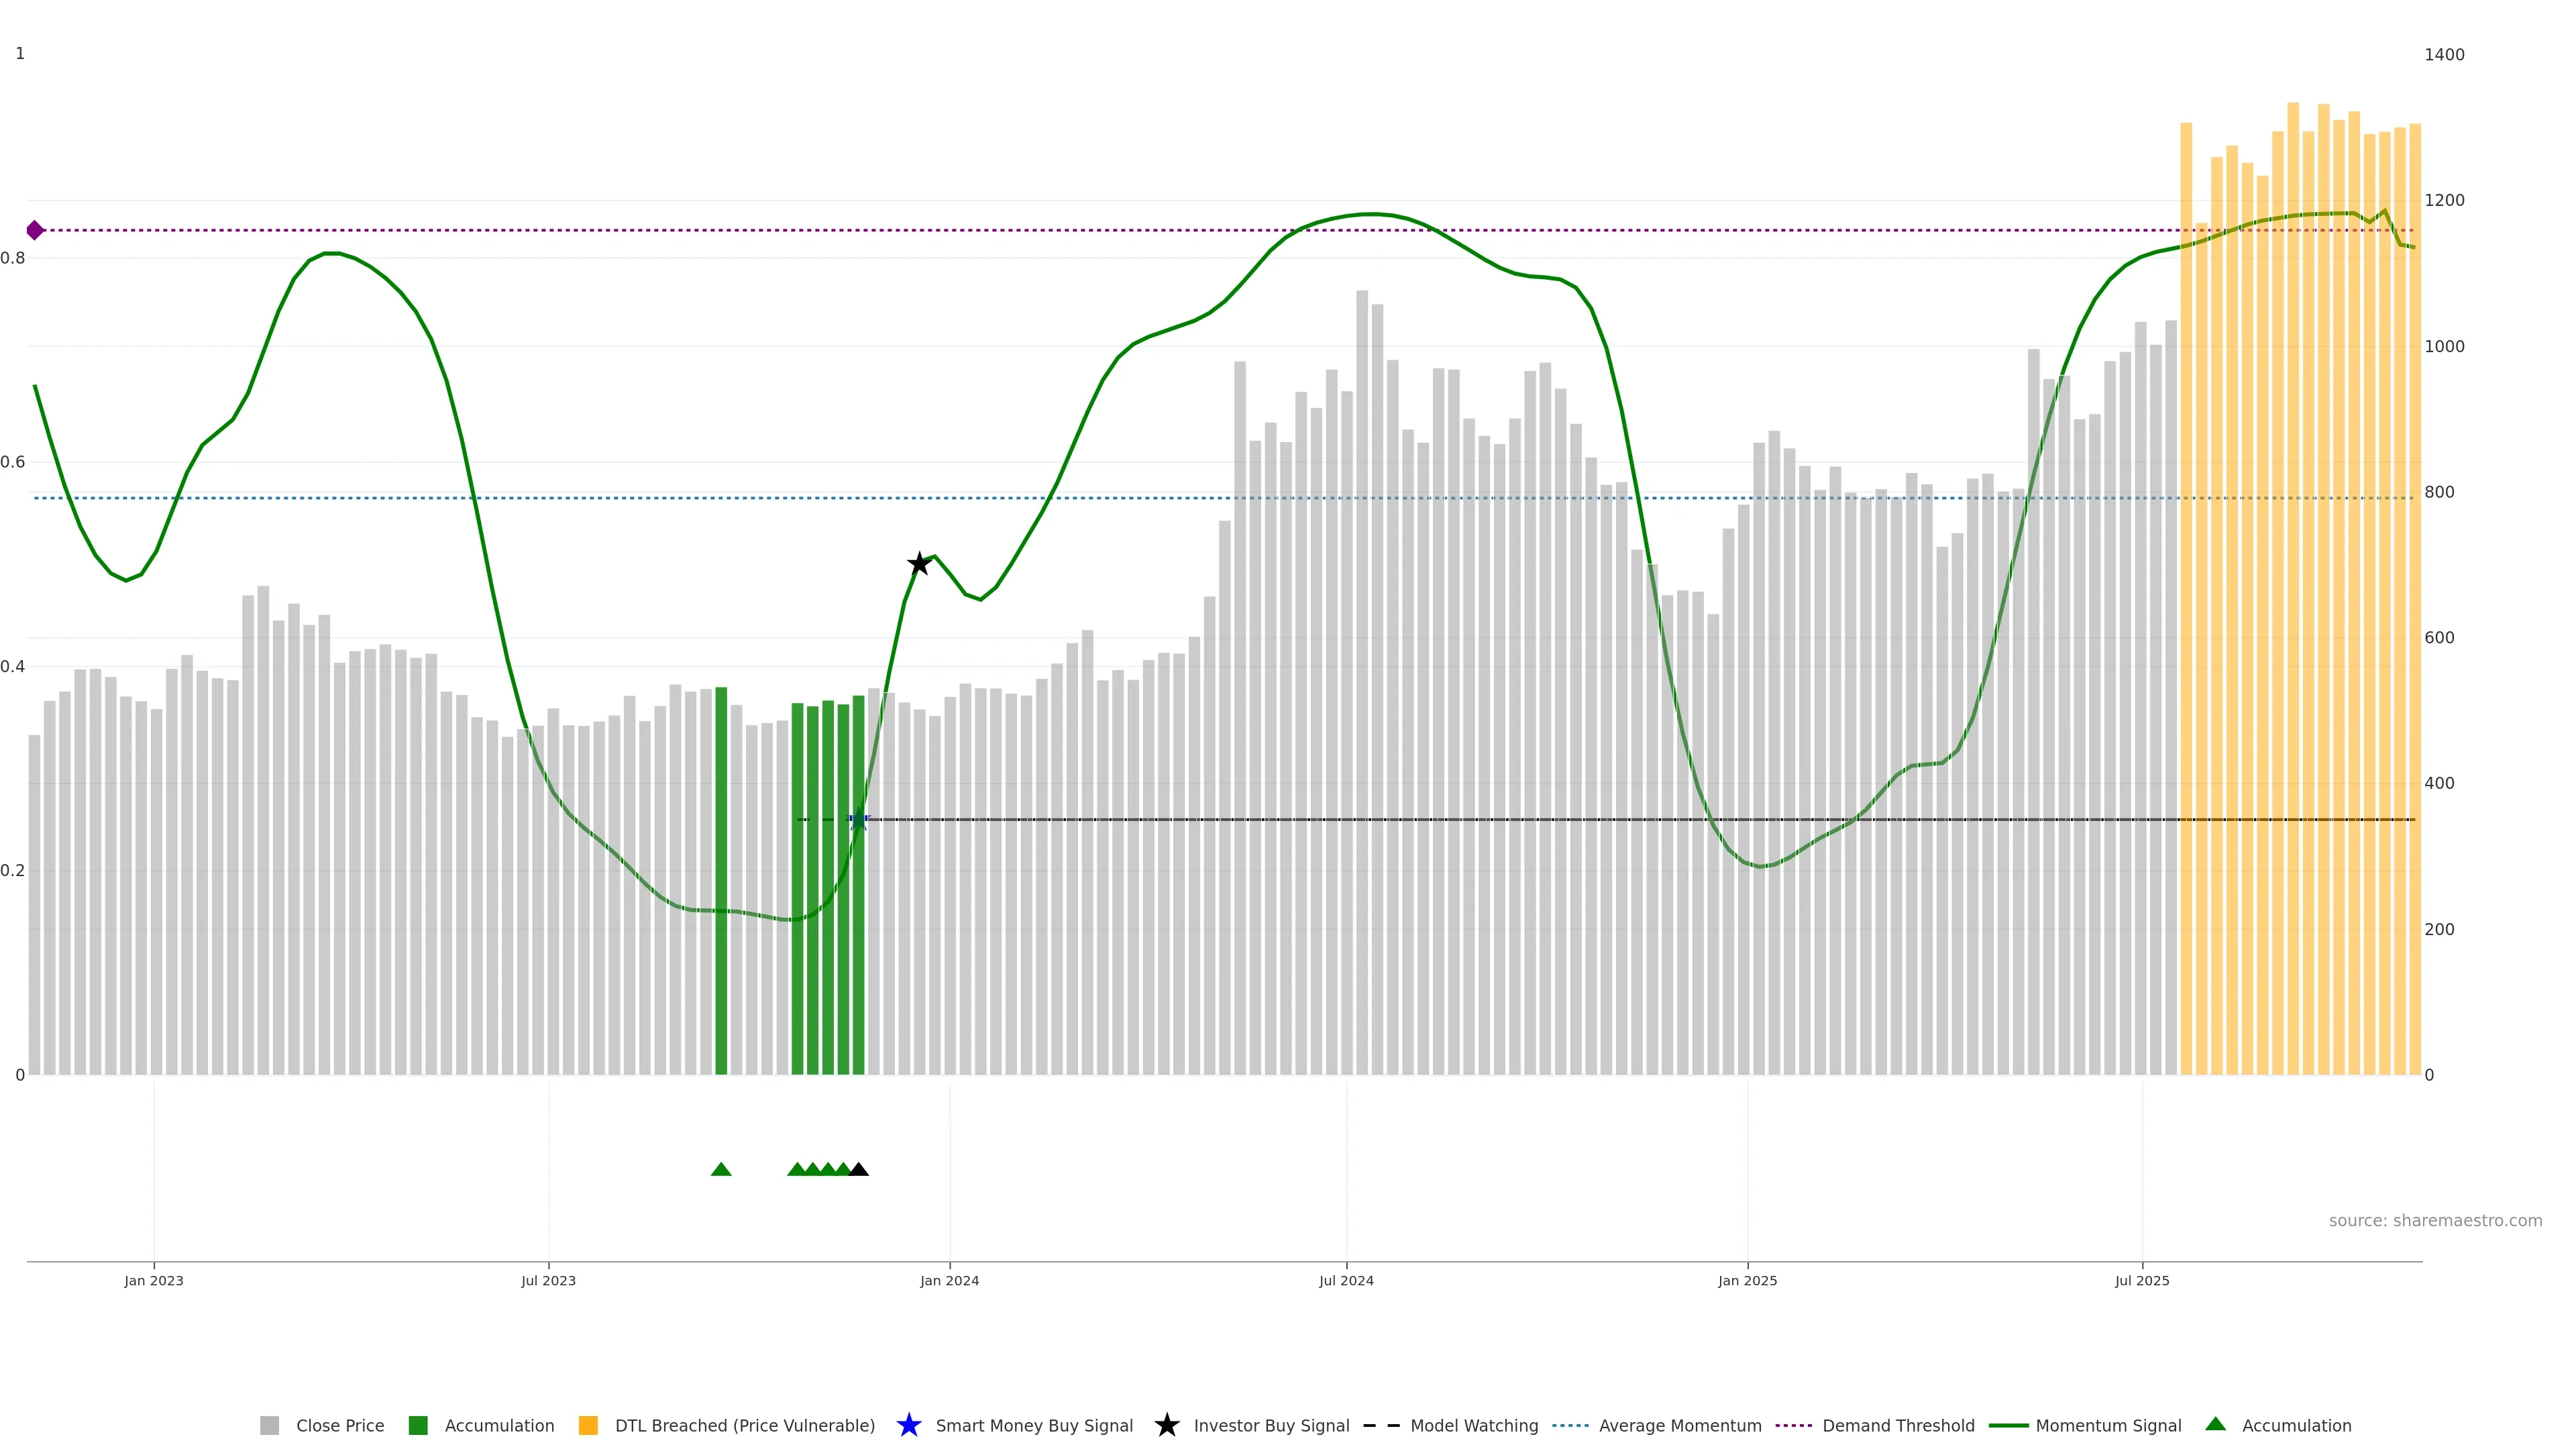Toggle Close Price series in legend
Screen dimensions: 2576x1449
pos(339,1425)
